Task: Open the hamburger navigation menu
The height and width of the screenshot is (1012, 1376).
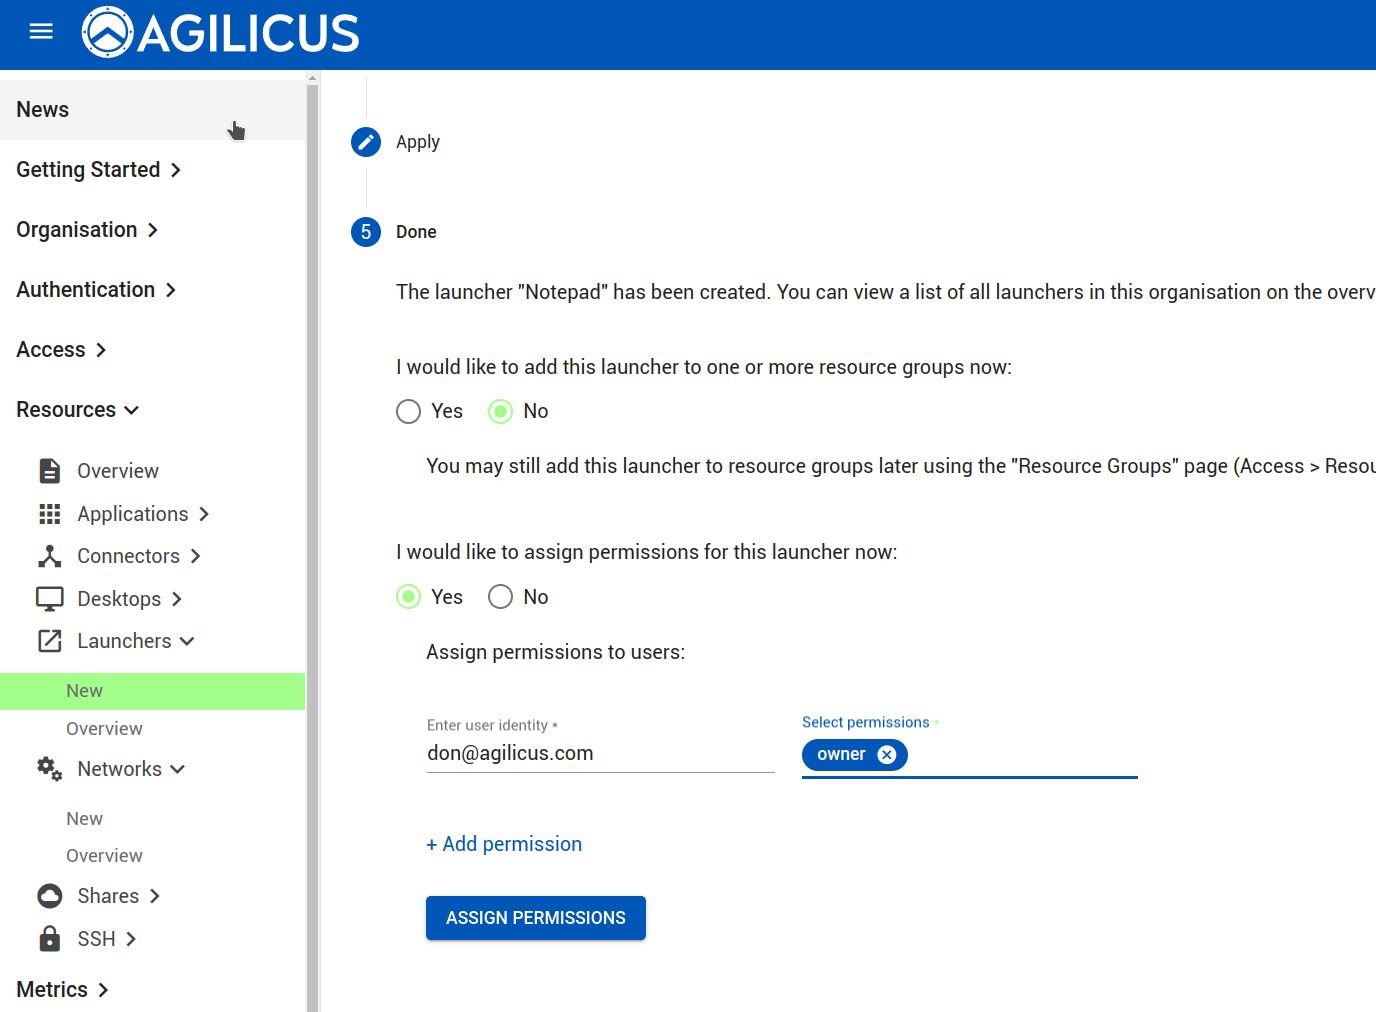Action: (x=41, y=32)
